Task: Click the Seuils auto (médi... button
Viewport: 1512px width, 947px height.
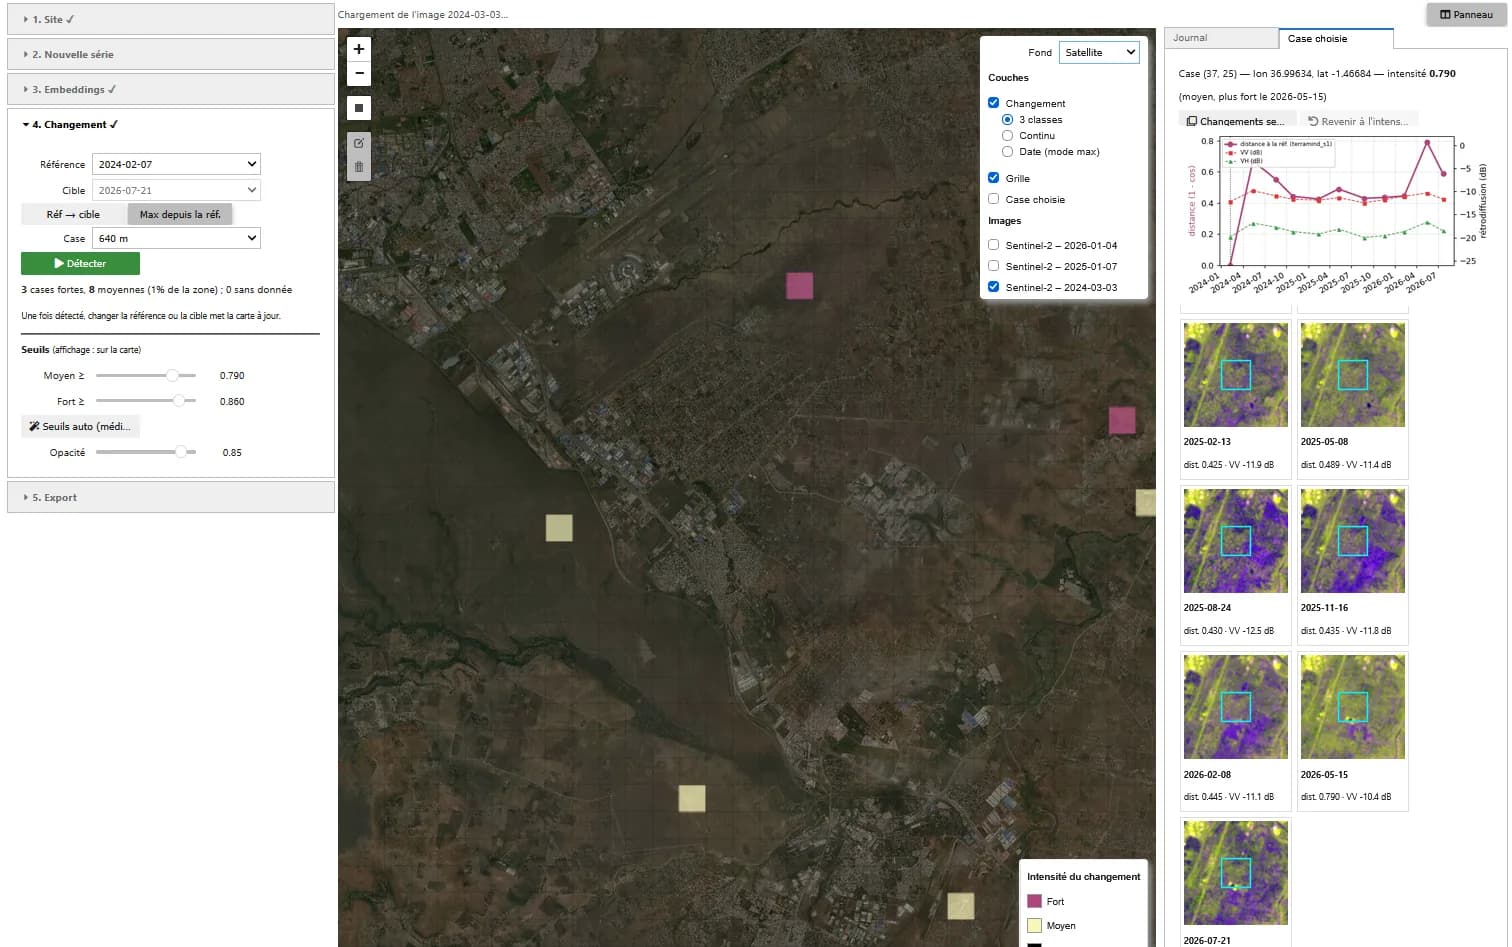Action: (x=80, y=426)
